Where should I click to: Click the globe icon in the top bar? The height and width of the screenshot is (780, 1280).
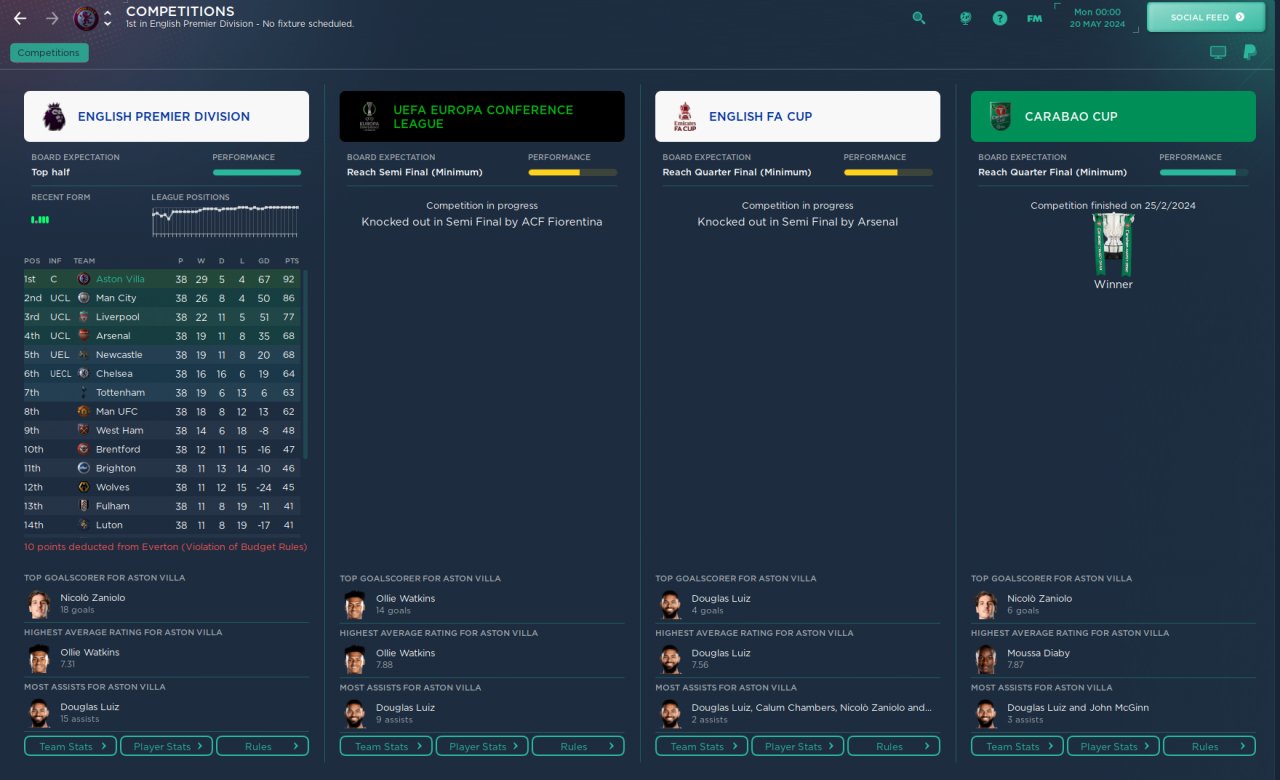(x=965, y=18)
